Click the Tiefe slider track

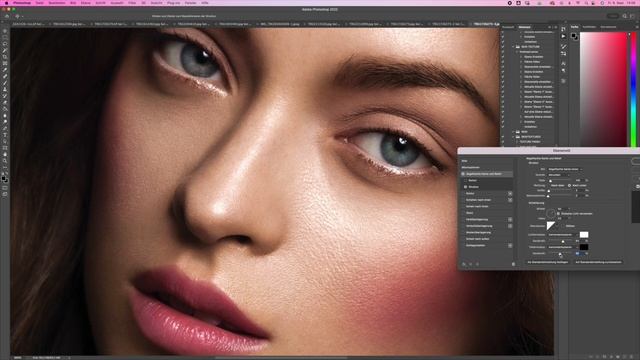(560, 180)
